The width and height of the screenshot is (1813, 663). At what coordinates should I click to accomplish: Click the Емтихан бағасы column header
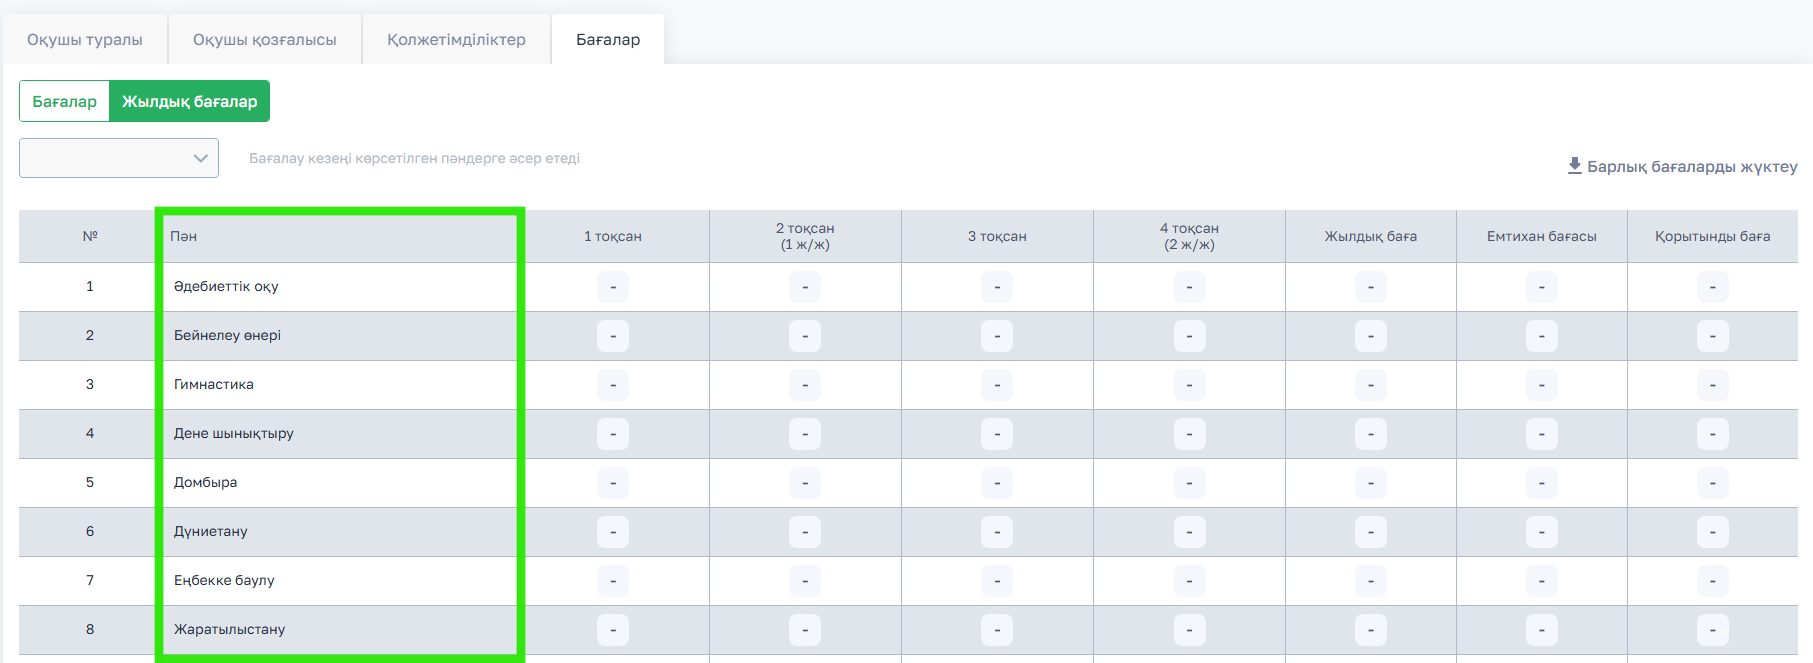1542,236
